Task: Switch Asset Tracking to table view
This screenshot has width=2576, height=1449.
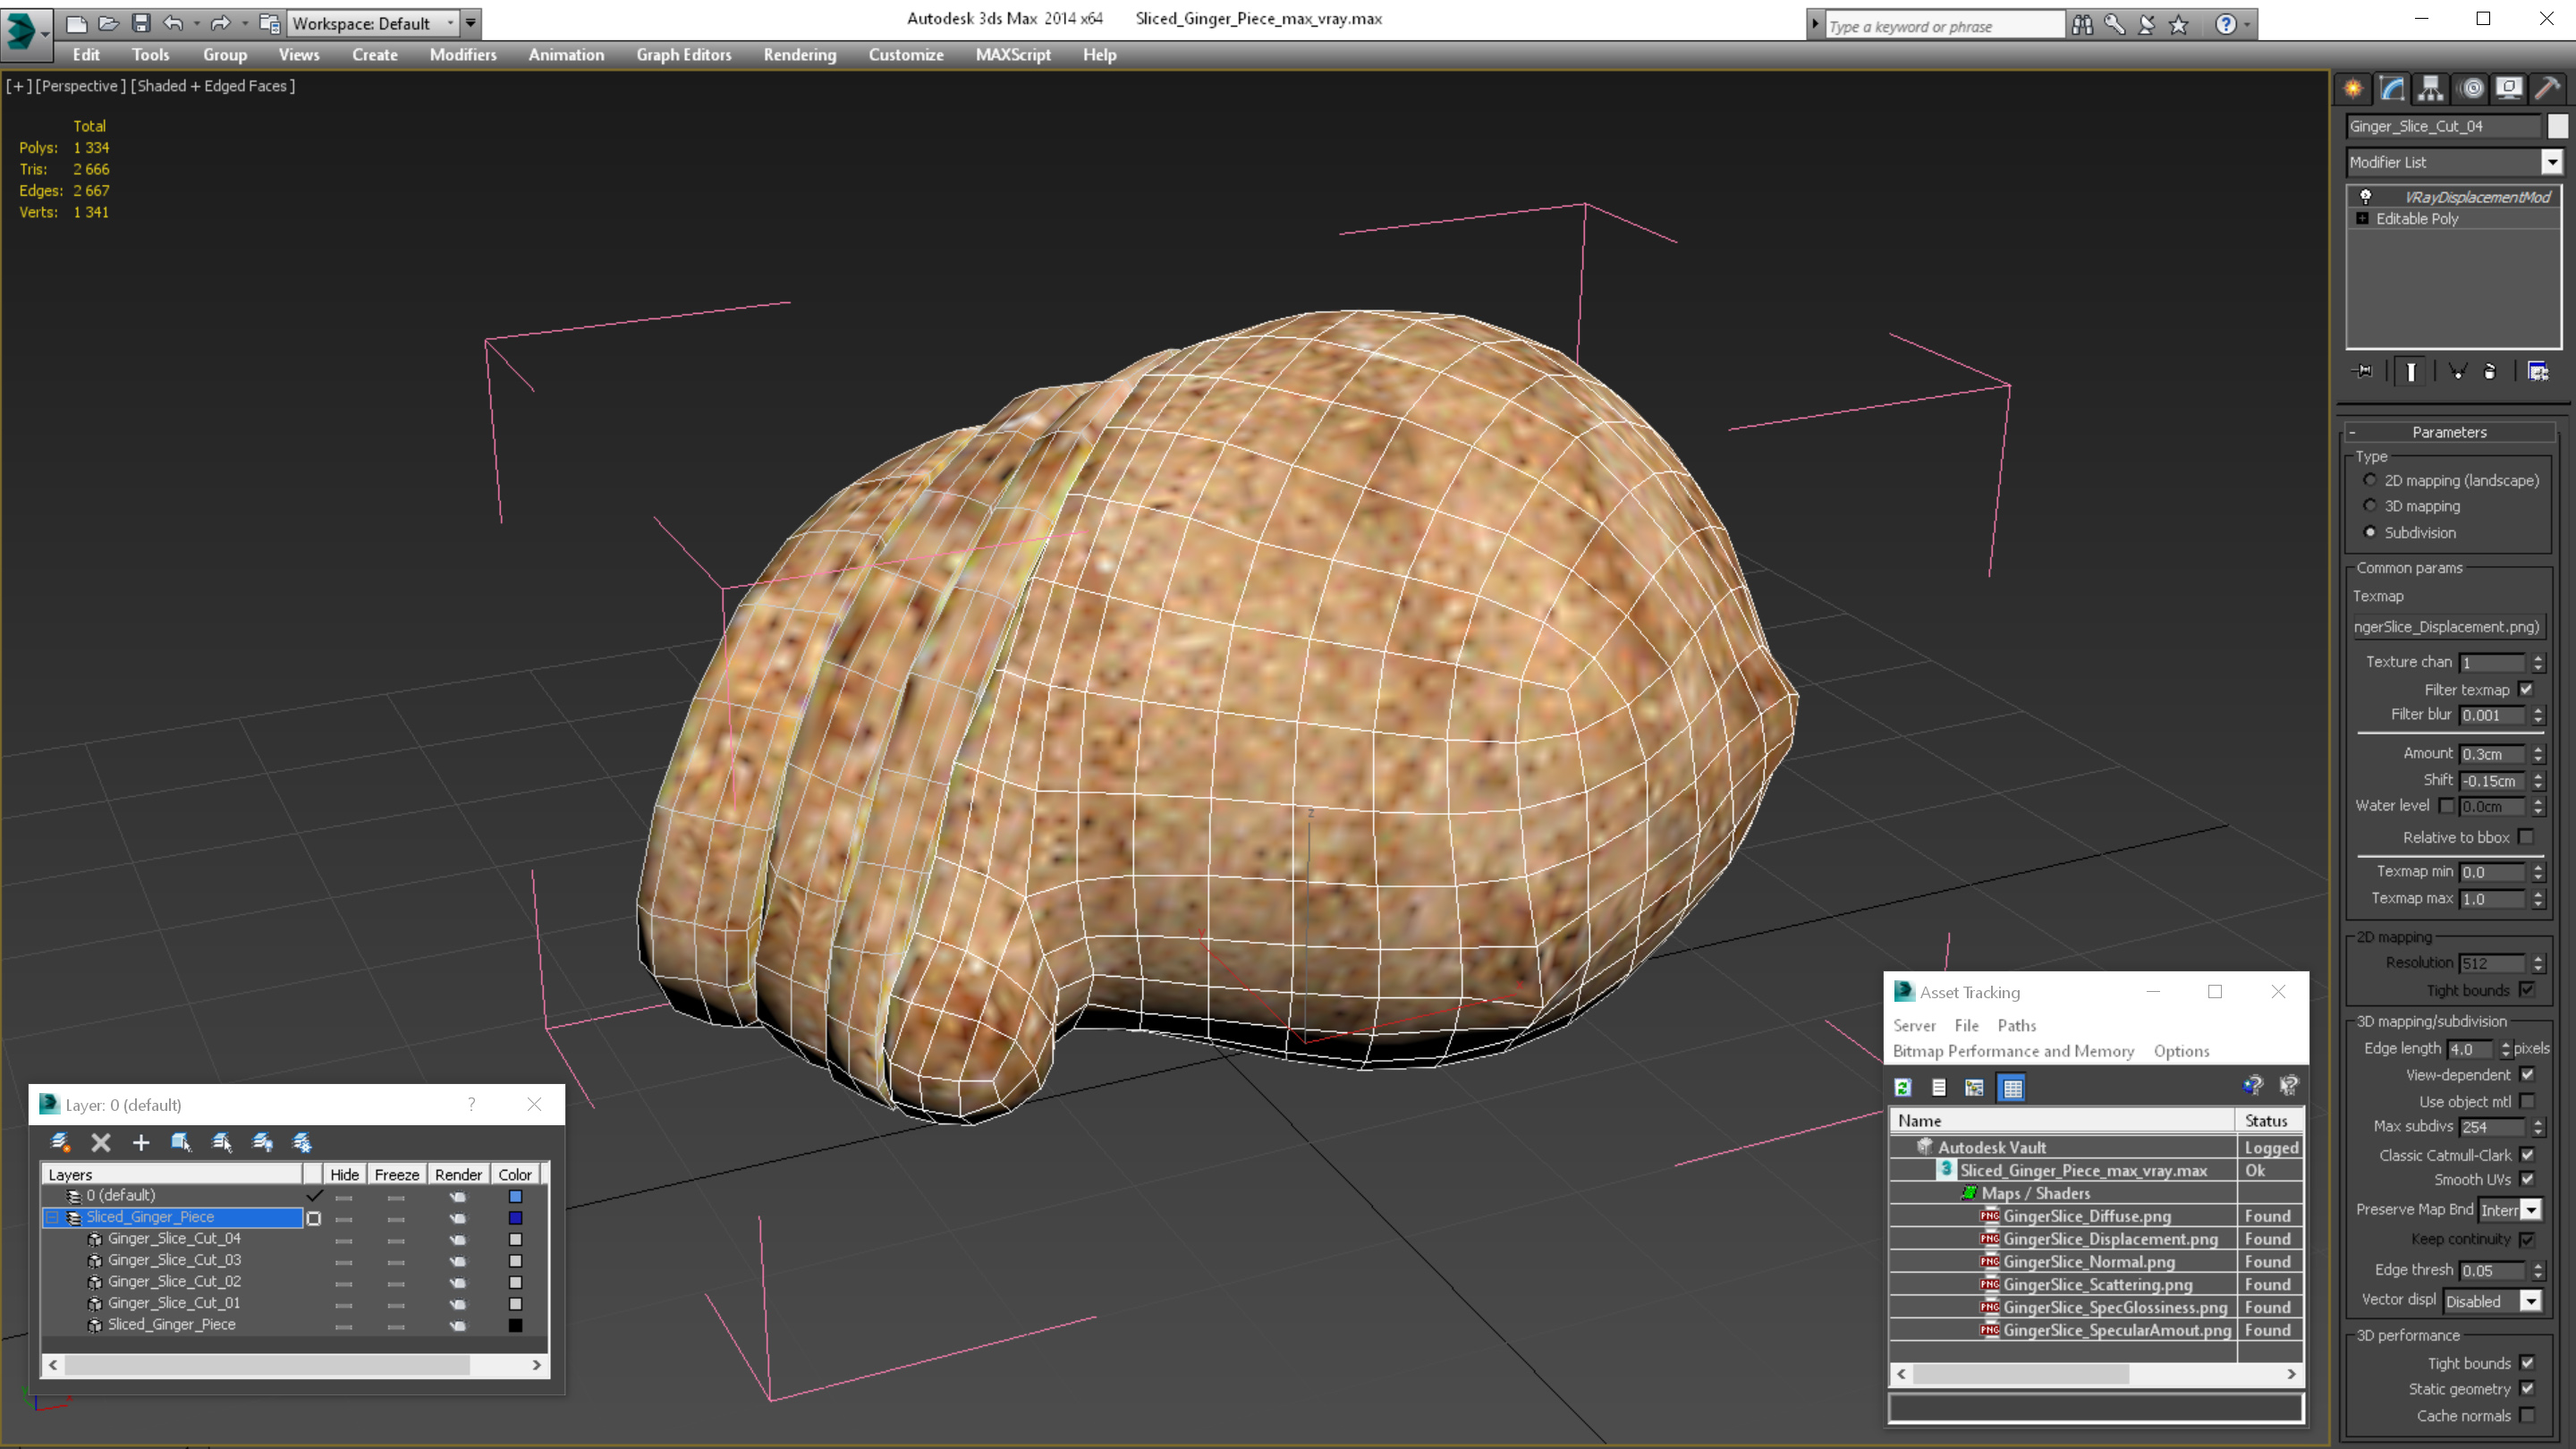Action: 2012,1087
